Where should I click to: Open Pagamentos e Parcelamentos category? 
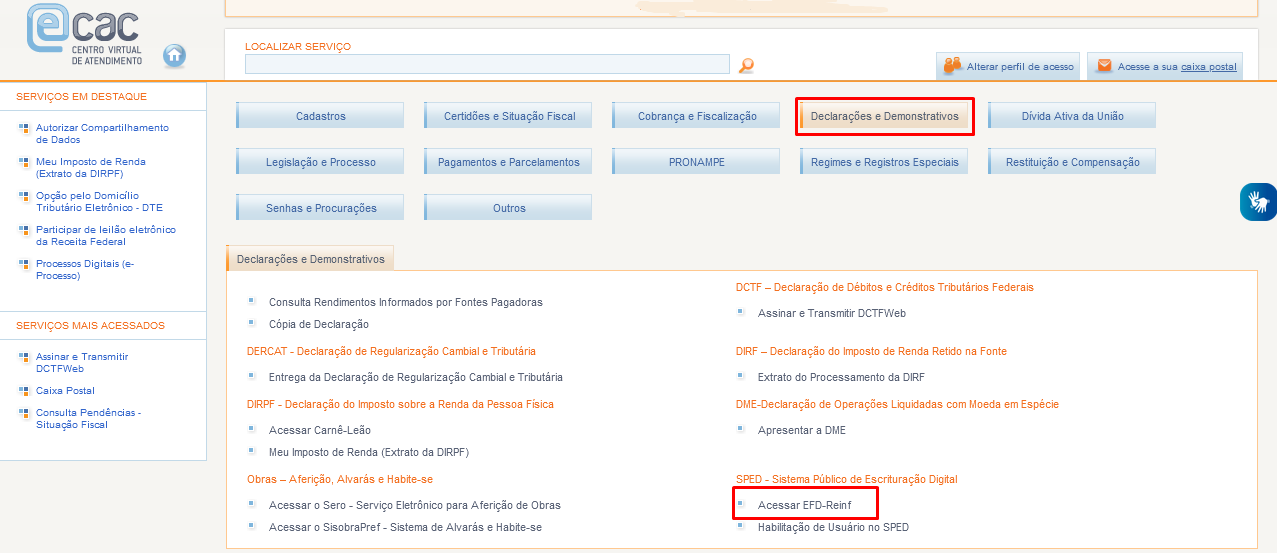508,162
